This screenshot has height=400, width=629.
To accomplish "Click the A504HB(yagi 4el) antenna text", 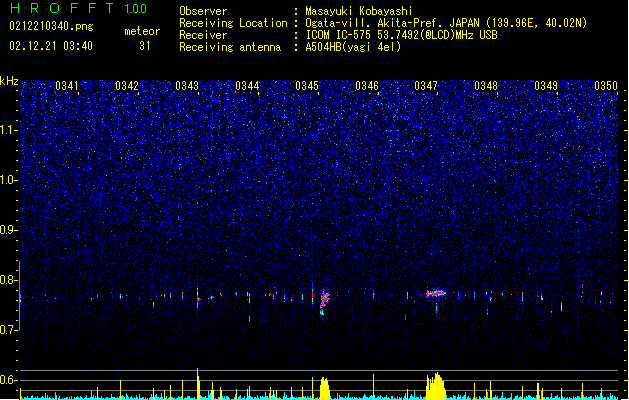I will pos(353,47).
